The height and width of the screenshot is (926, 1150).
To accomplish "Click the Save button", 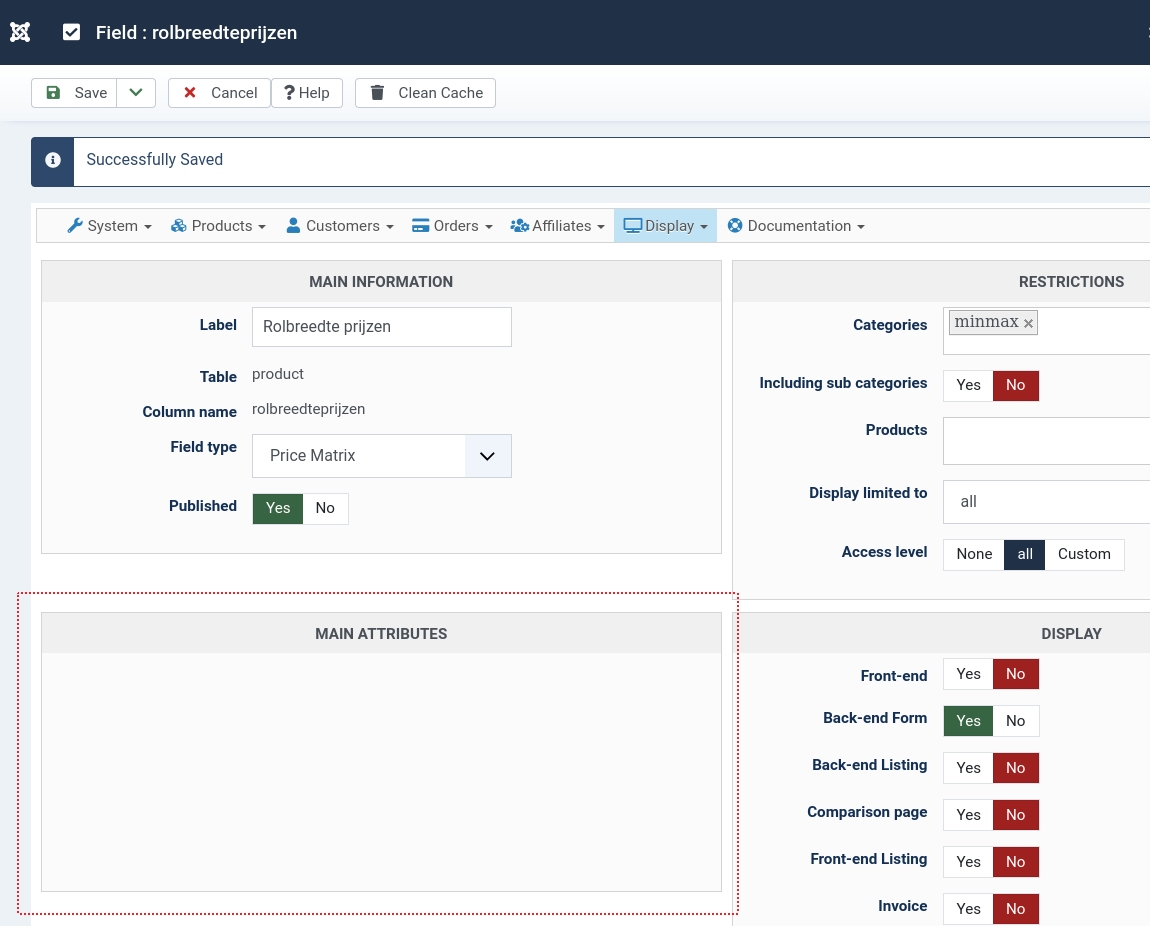I will (x=75, y=93).
